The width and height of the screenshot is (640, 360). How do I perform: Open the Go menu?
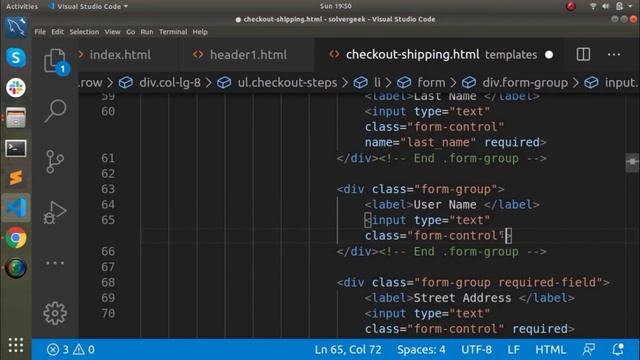[131, 32]
